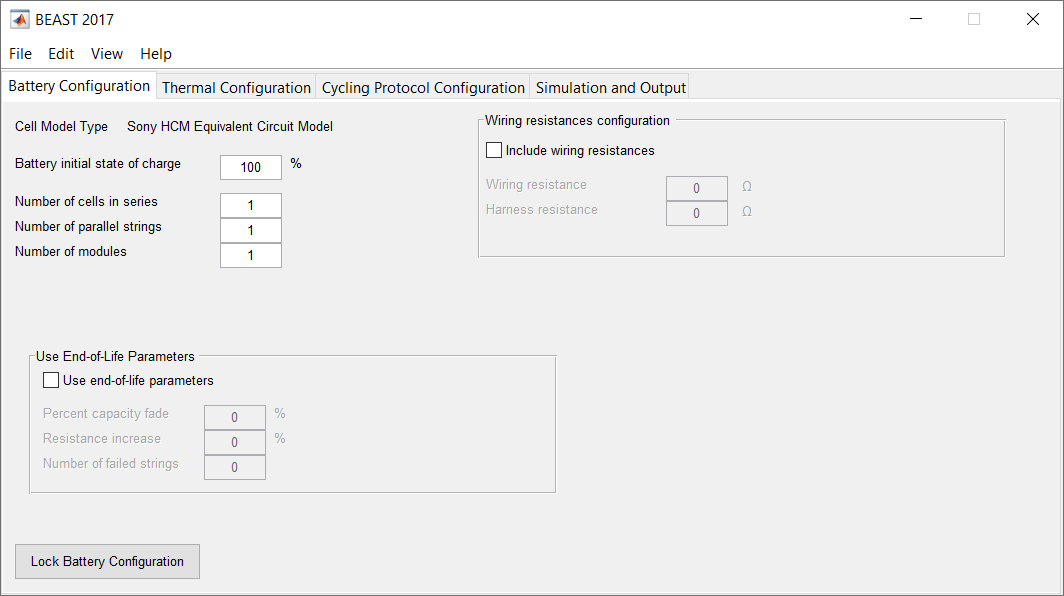Screen dimensions: 1064x596
Task: Return to the Battery Configuration tab
Action: pyautogui.click(x=78, y=86)
